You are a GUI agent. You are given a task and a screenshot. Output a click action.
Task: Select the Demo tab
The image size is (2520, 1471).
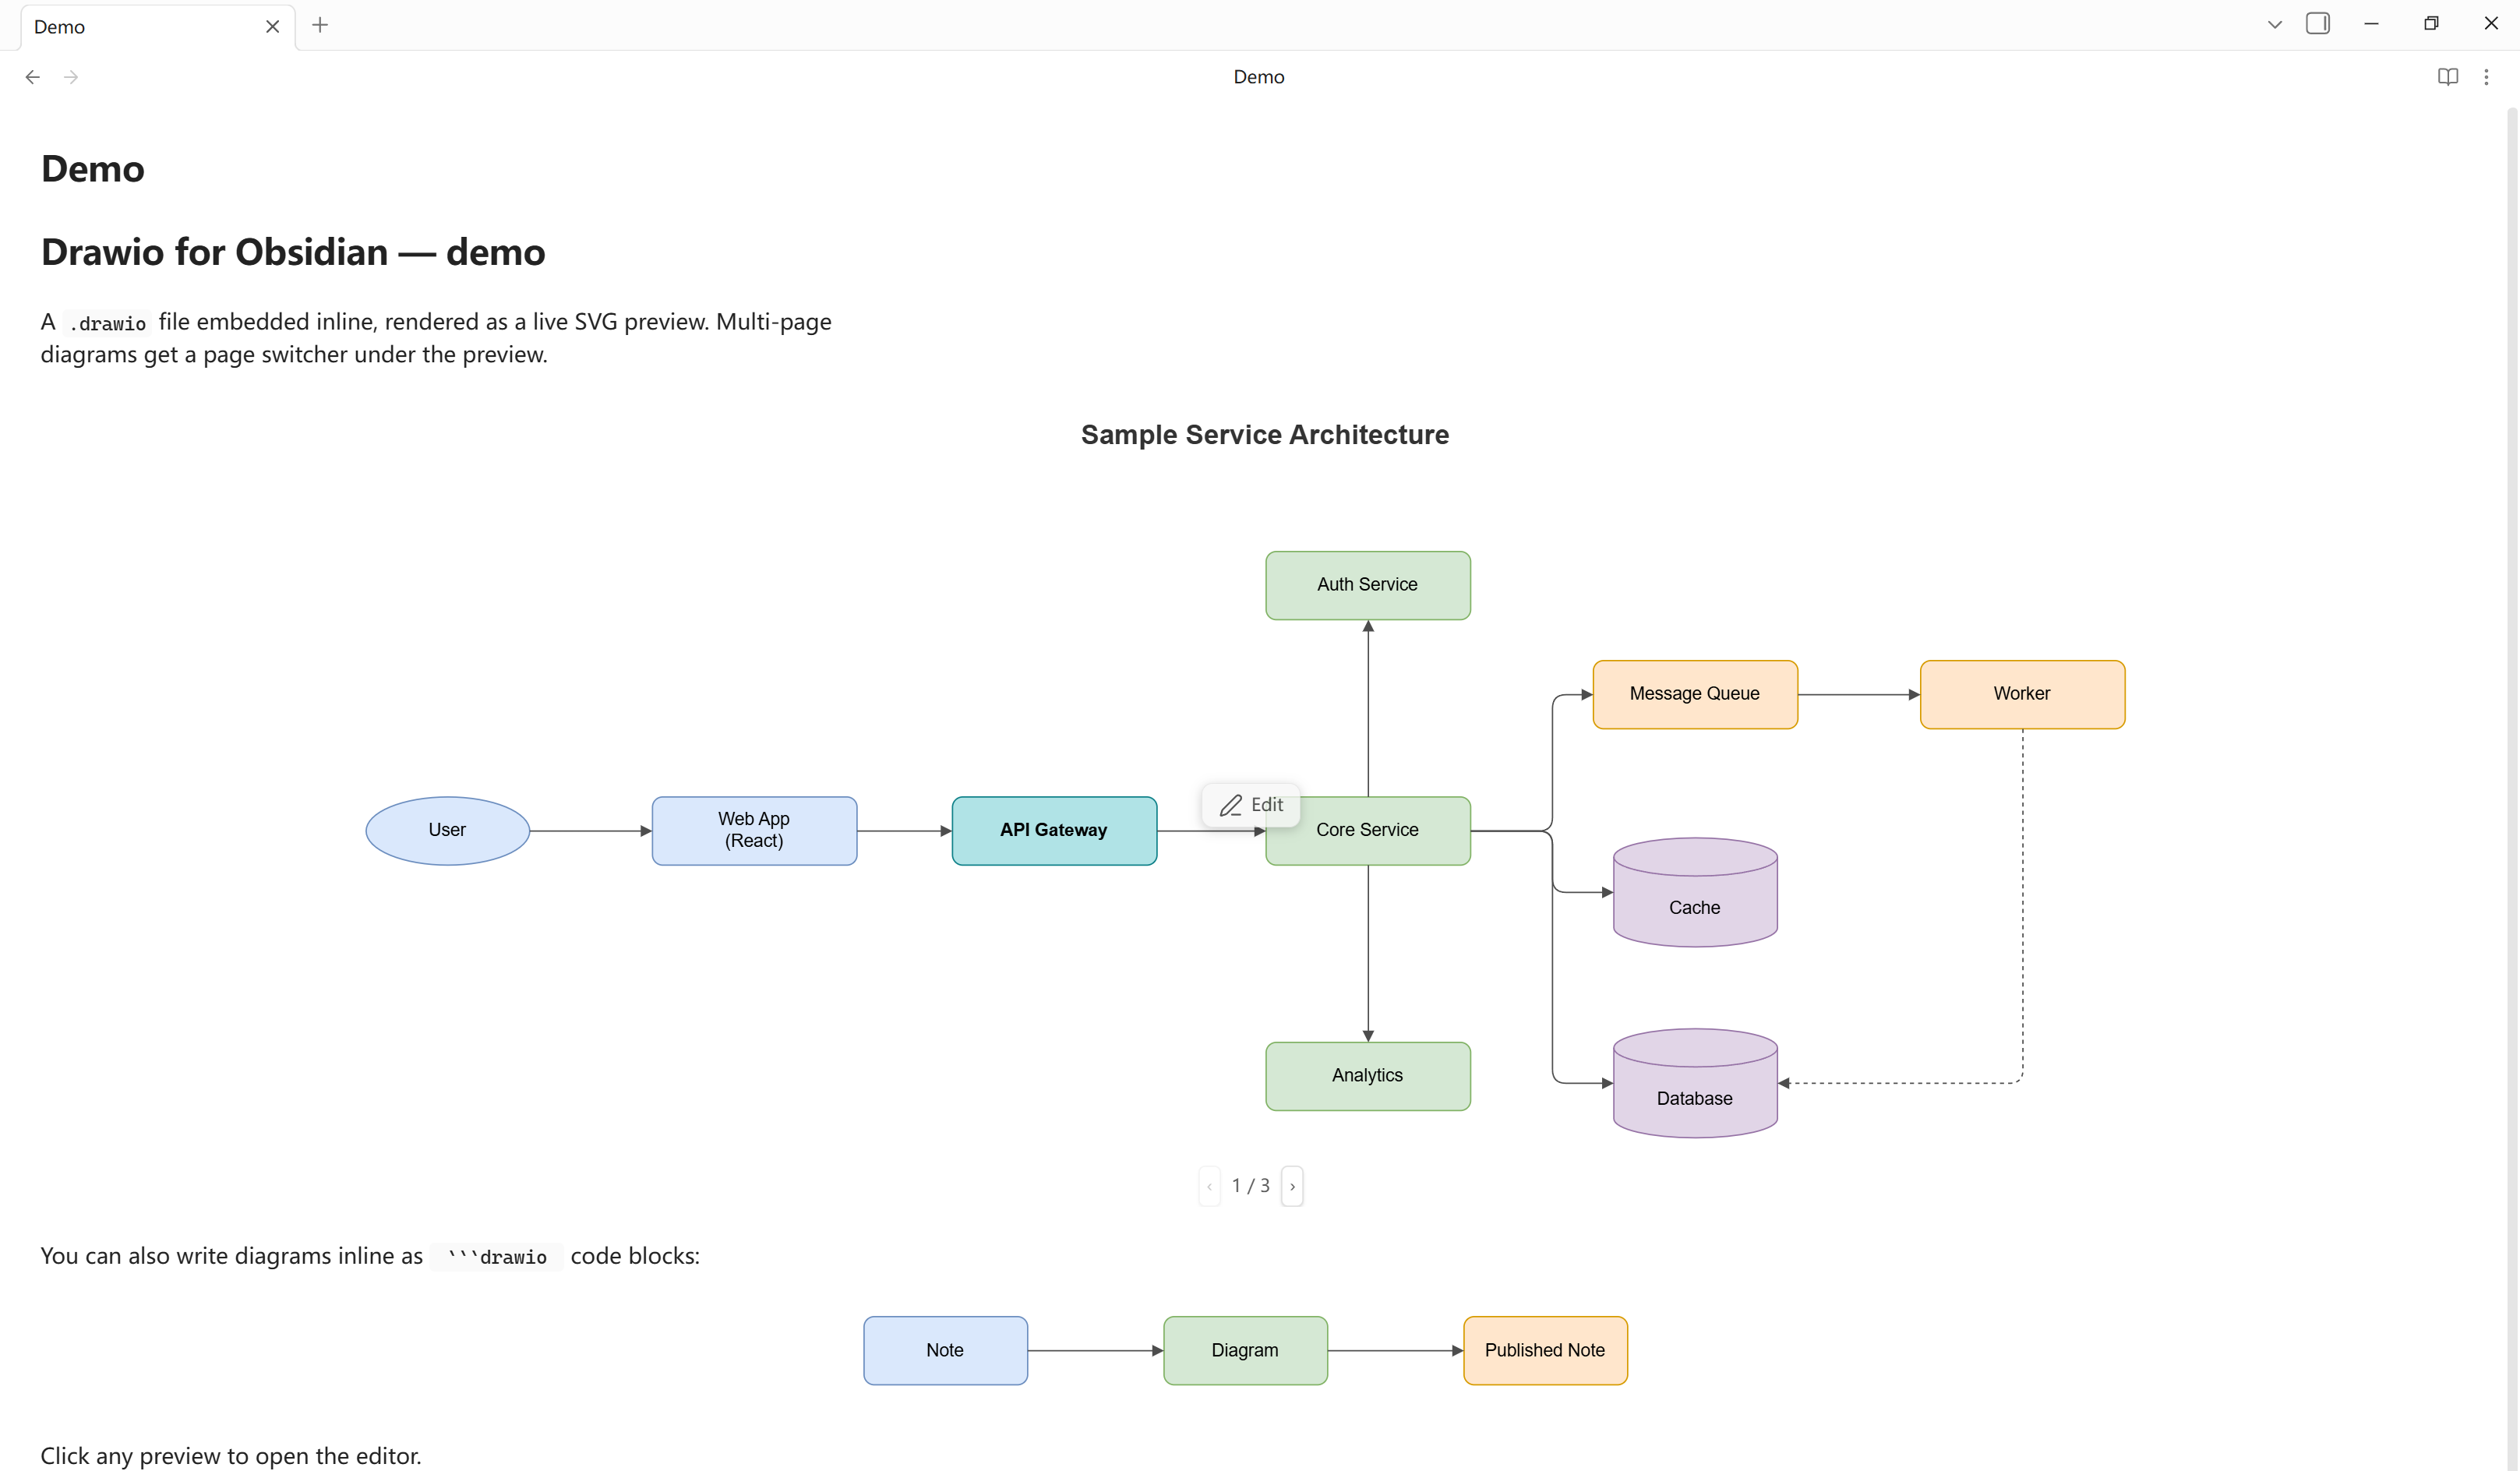coord(158,27)
